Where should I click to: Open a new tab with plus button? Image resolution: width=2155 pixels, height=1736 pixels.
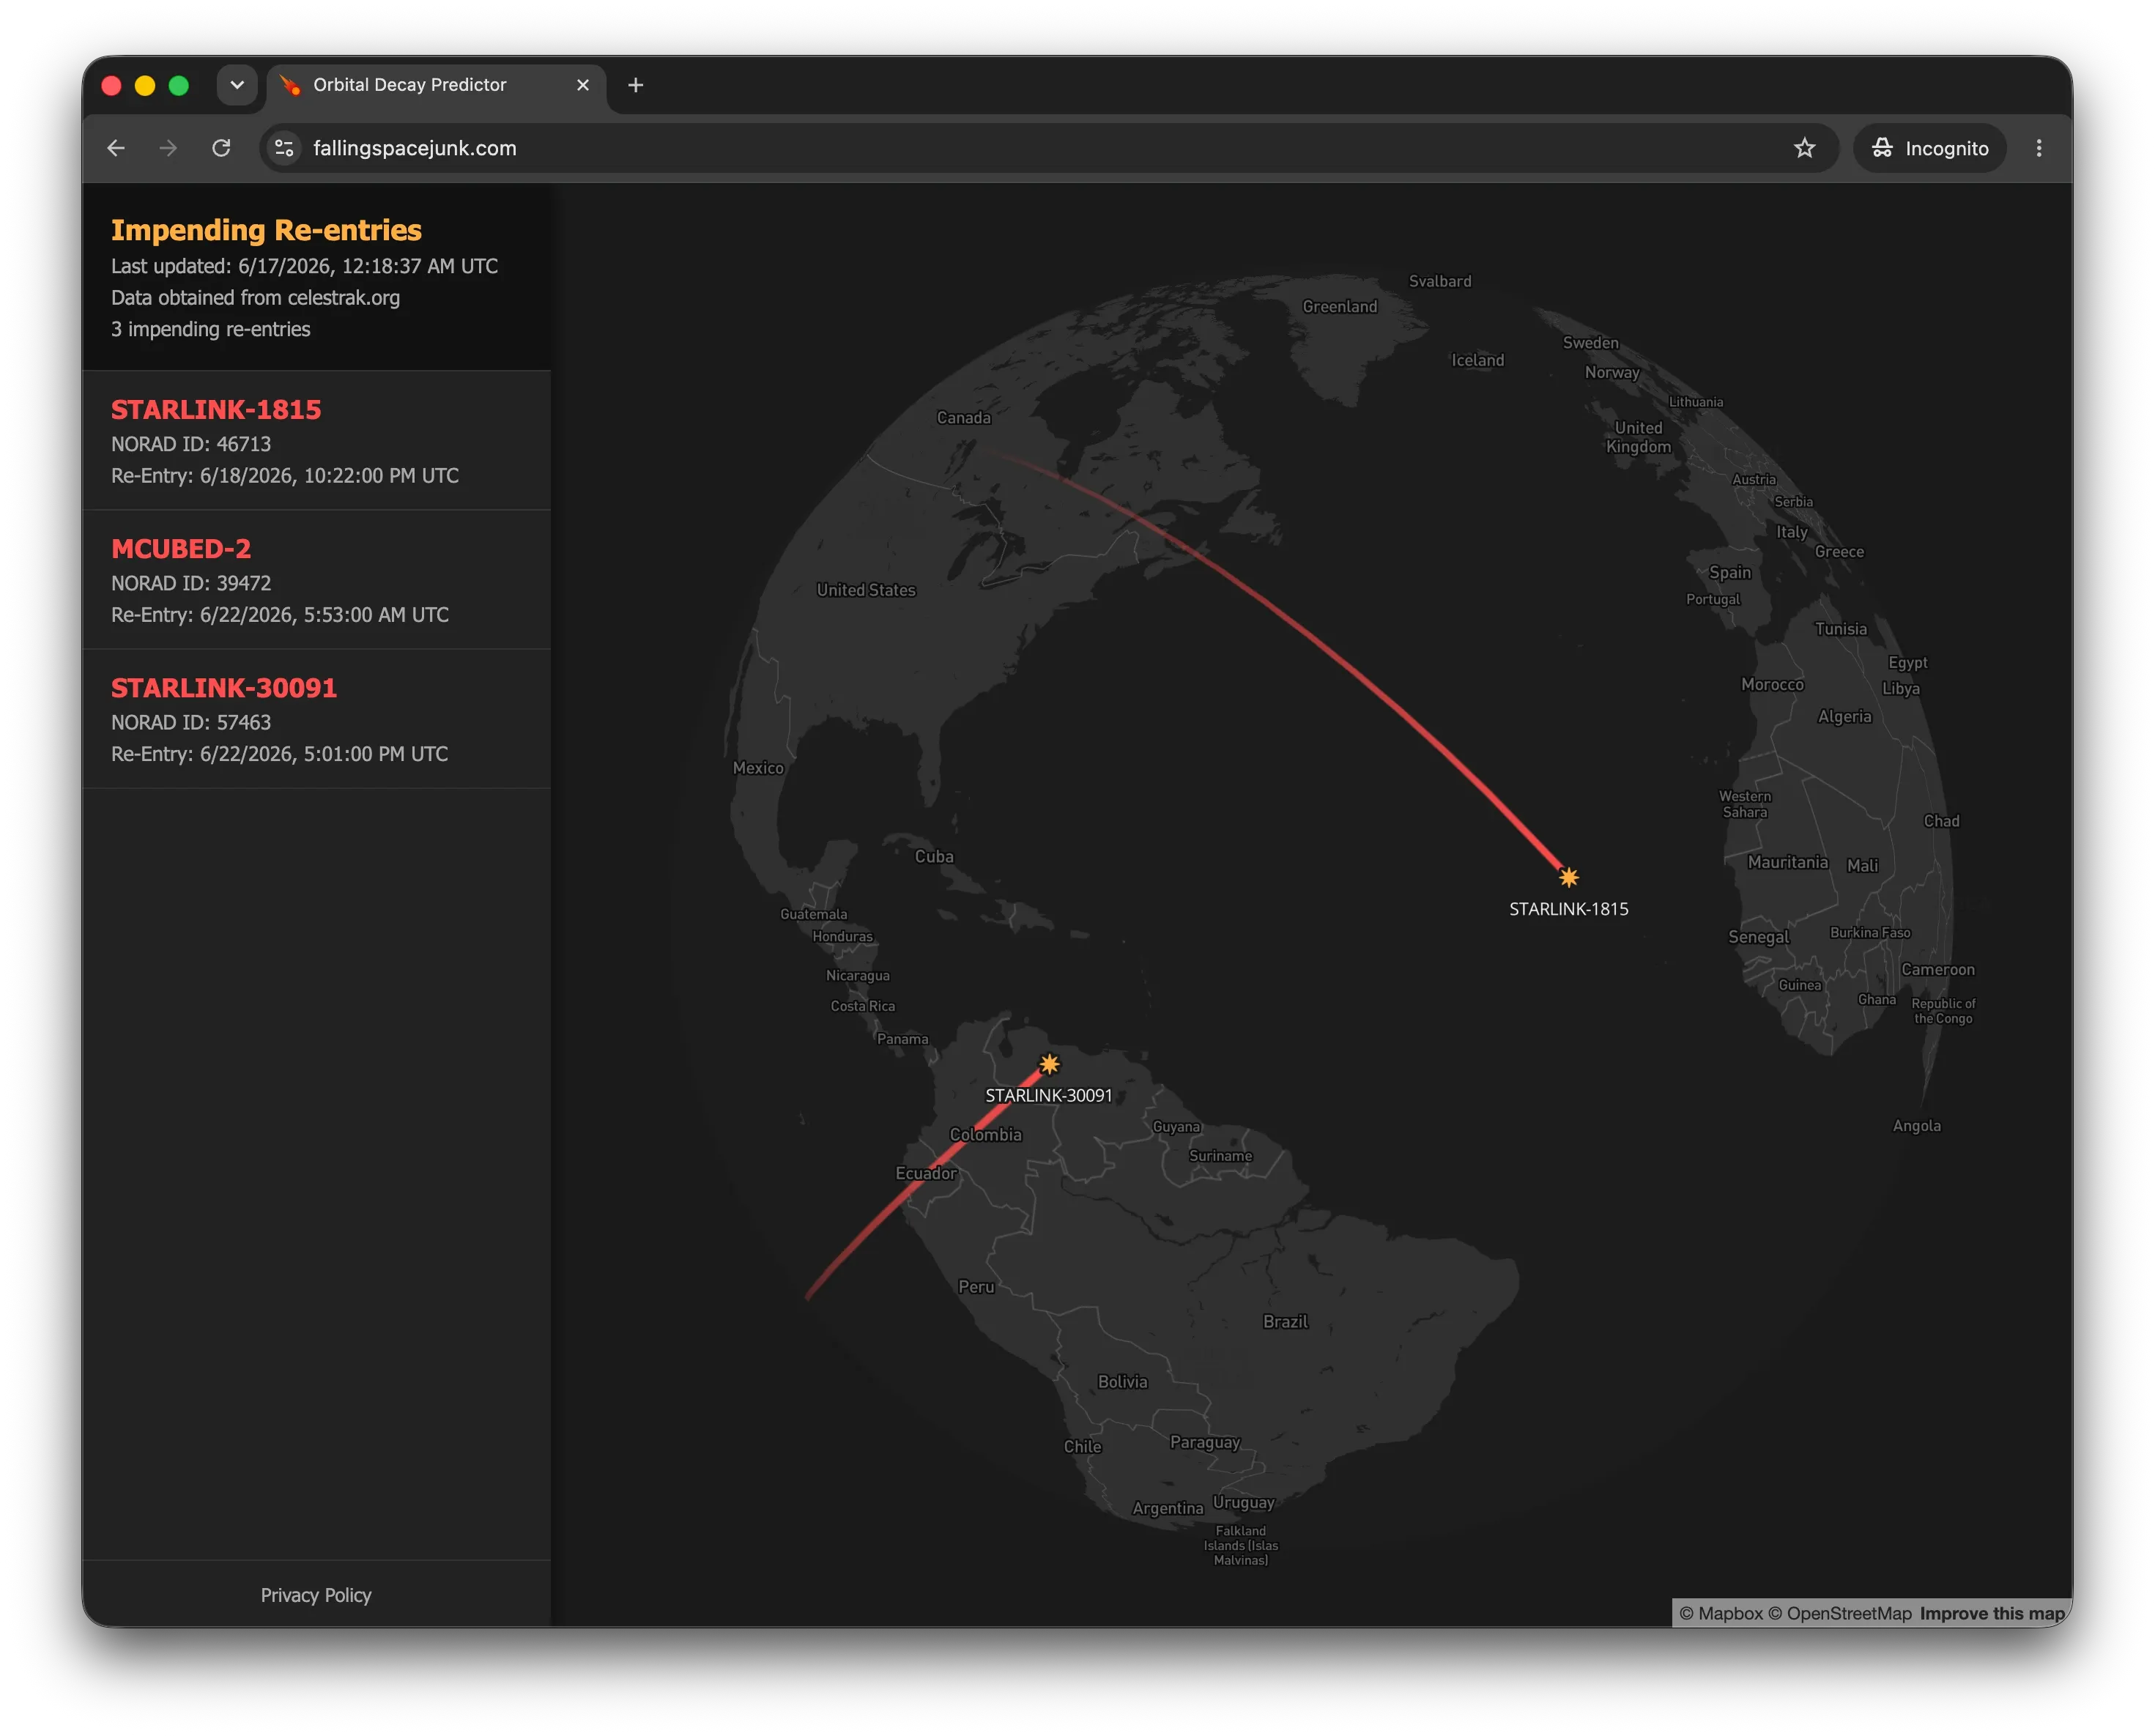635,85
